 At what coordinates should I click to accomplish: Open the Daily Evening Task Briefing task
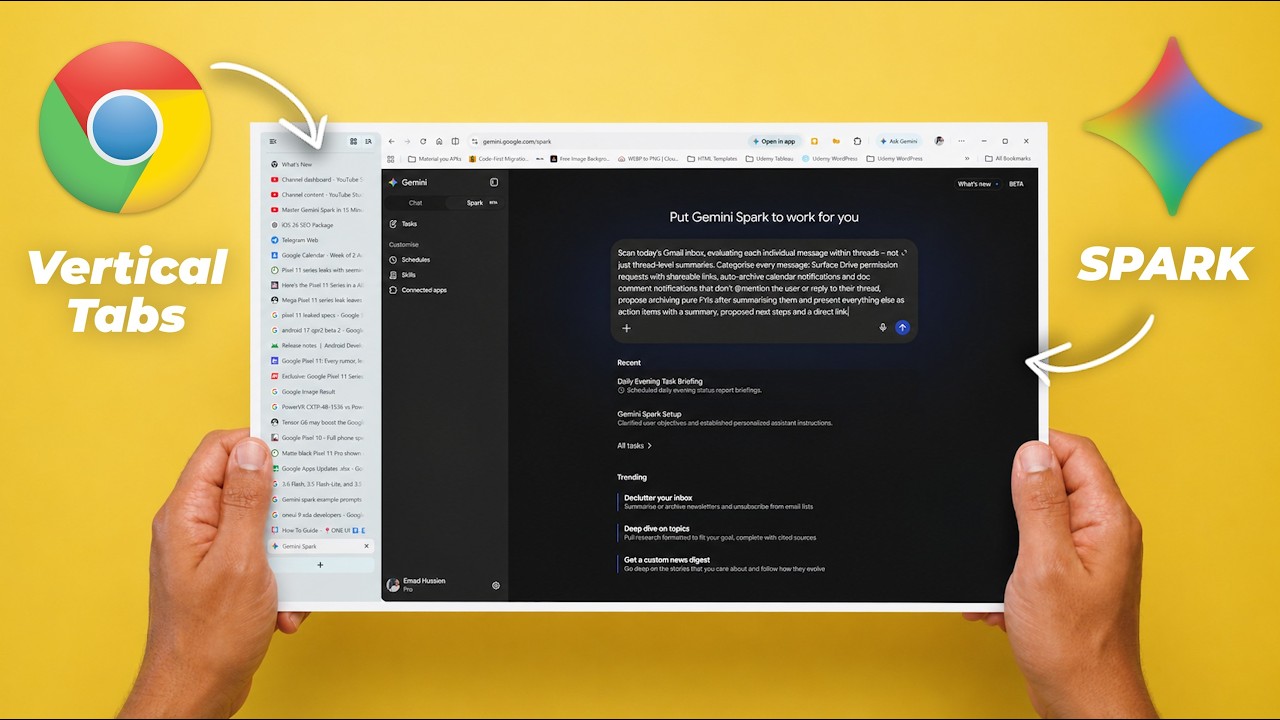[690, 385]
